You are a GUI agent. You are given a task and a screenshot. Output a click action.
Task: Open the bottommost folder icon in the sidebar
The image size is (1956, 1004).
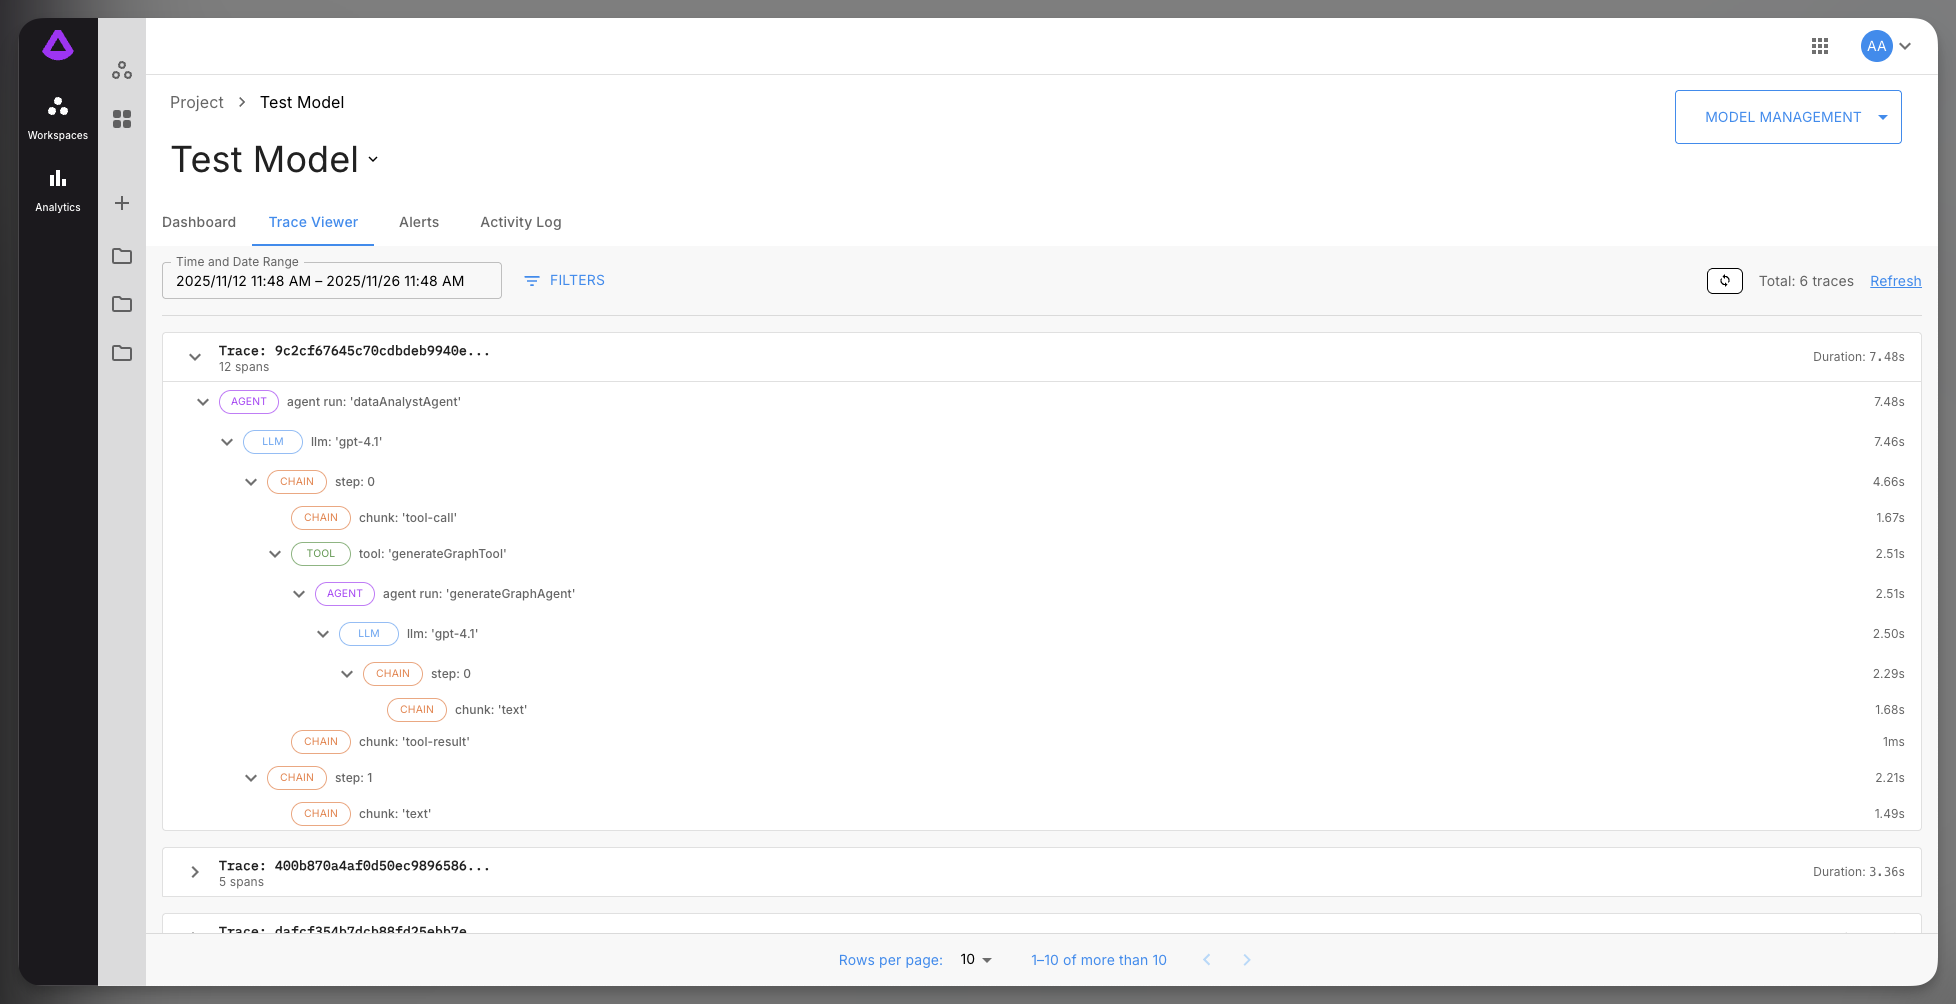[x=122, y=353]
